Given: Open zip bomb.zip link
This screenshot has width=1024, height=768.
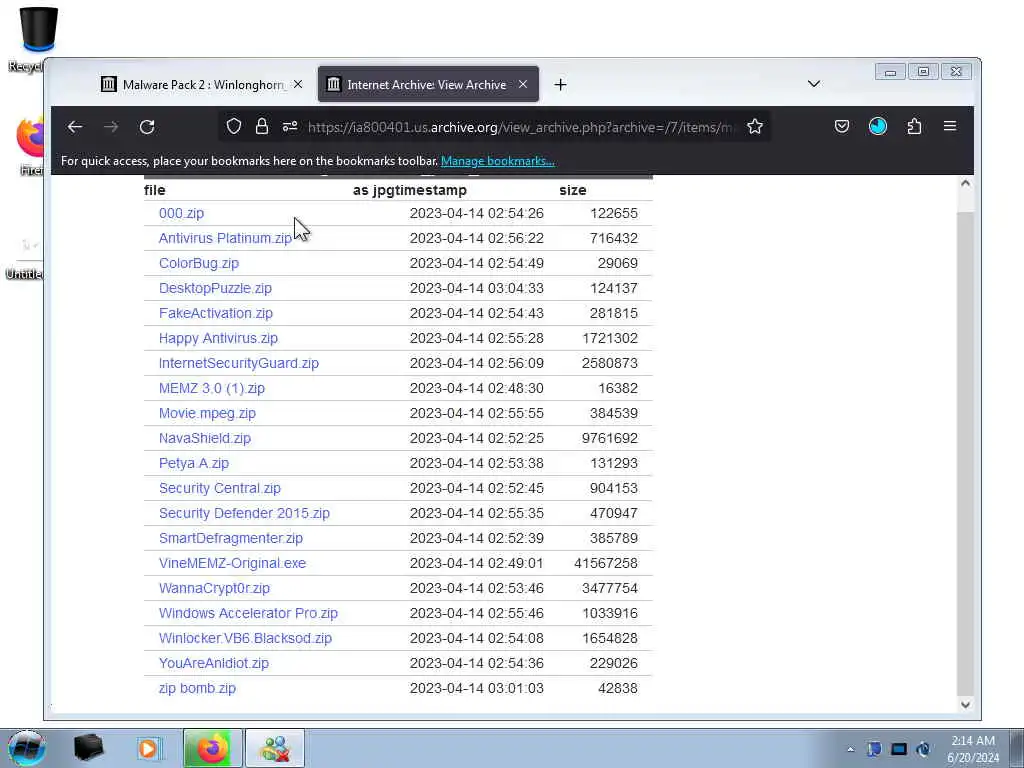Looking at the screenshot, I should (x=197, y=688).
